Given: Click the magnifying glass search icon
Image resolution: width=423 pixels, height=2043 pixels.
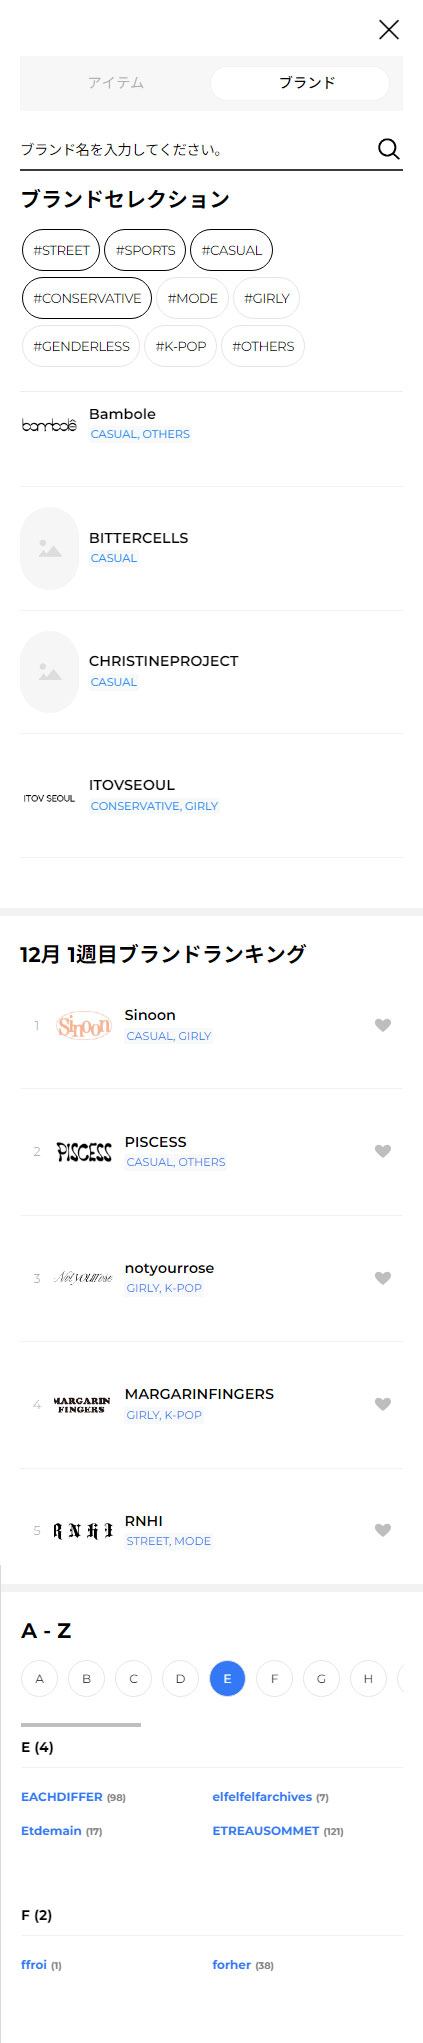Looking at the screenshot, I should click(388, 149).
